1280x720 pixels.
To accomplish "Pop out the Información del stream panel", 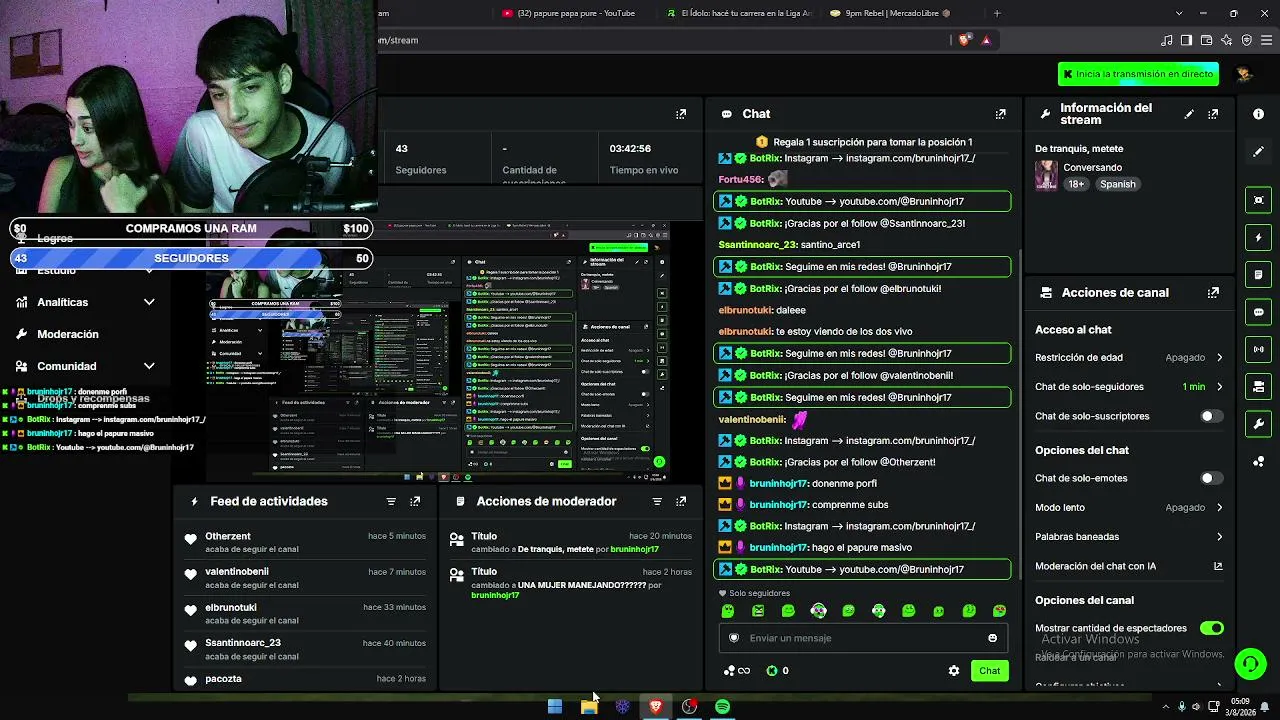I will click(1213, 114).
